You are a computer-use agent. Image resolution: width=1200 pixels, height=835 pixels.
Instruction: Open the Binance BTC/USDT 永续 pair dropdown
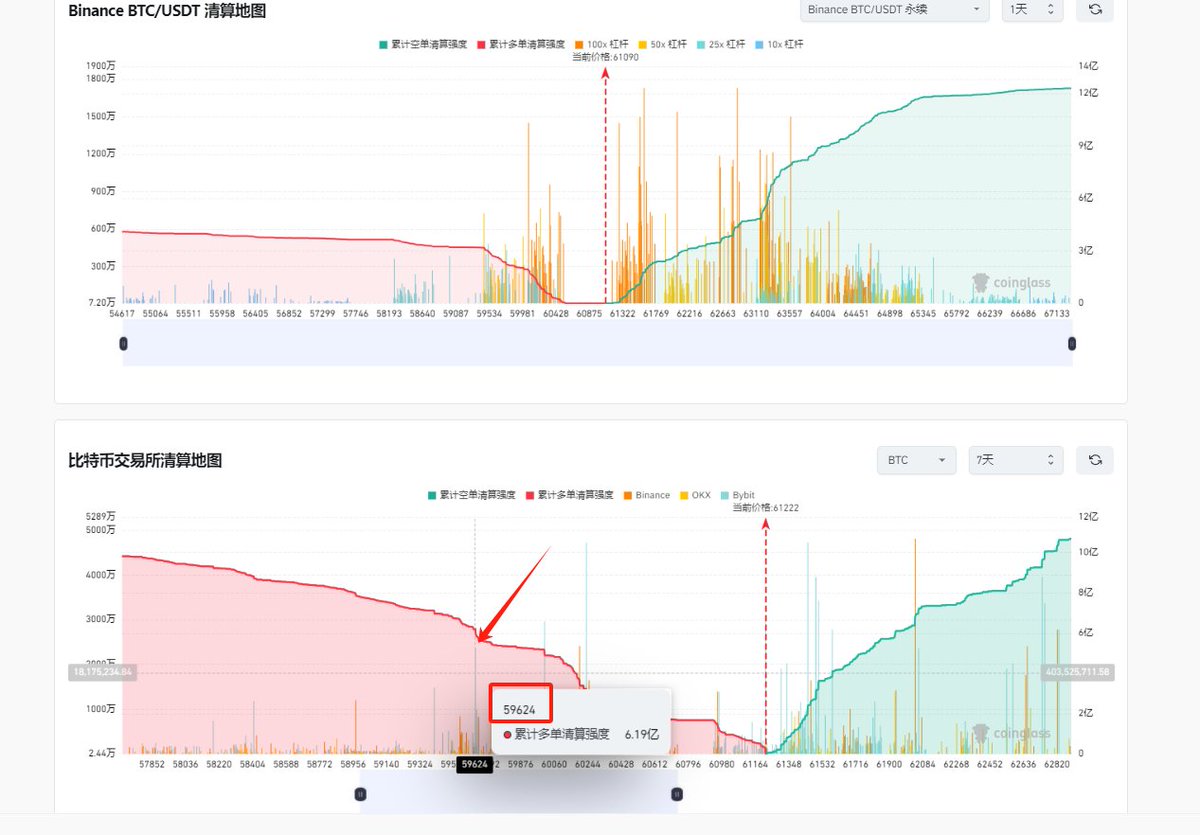[895, 10]
